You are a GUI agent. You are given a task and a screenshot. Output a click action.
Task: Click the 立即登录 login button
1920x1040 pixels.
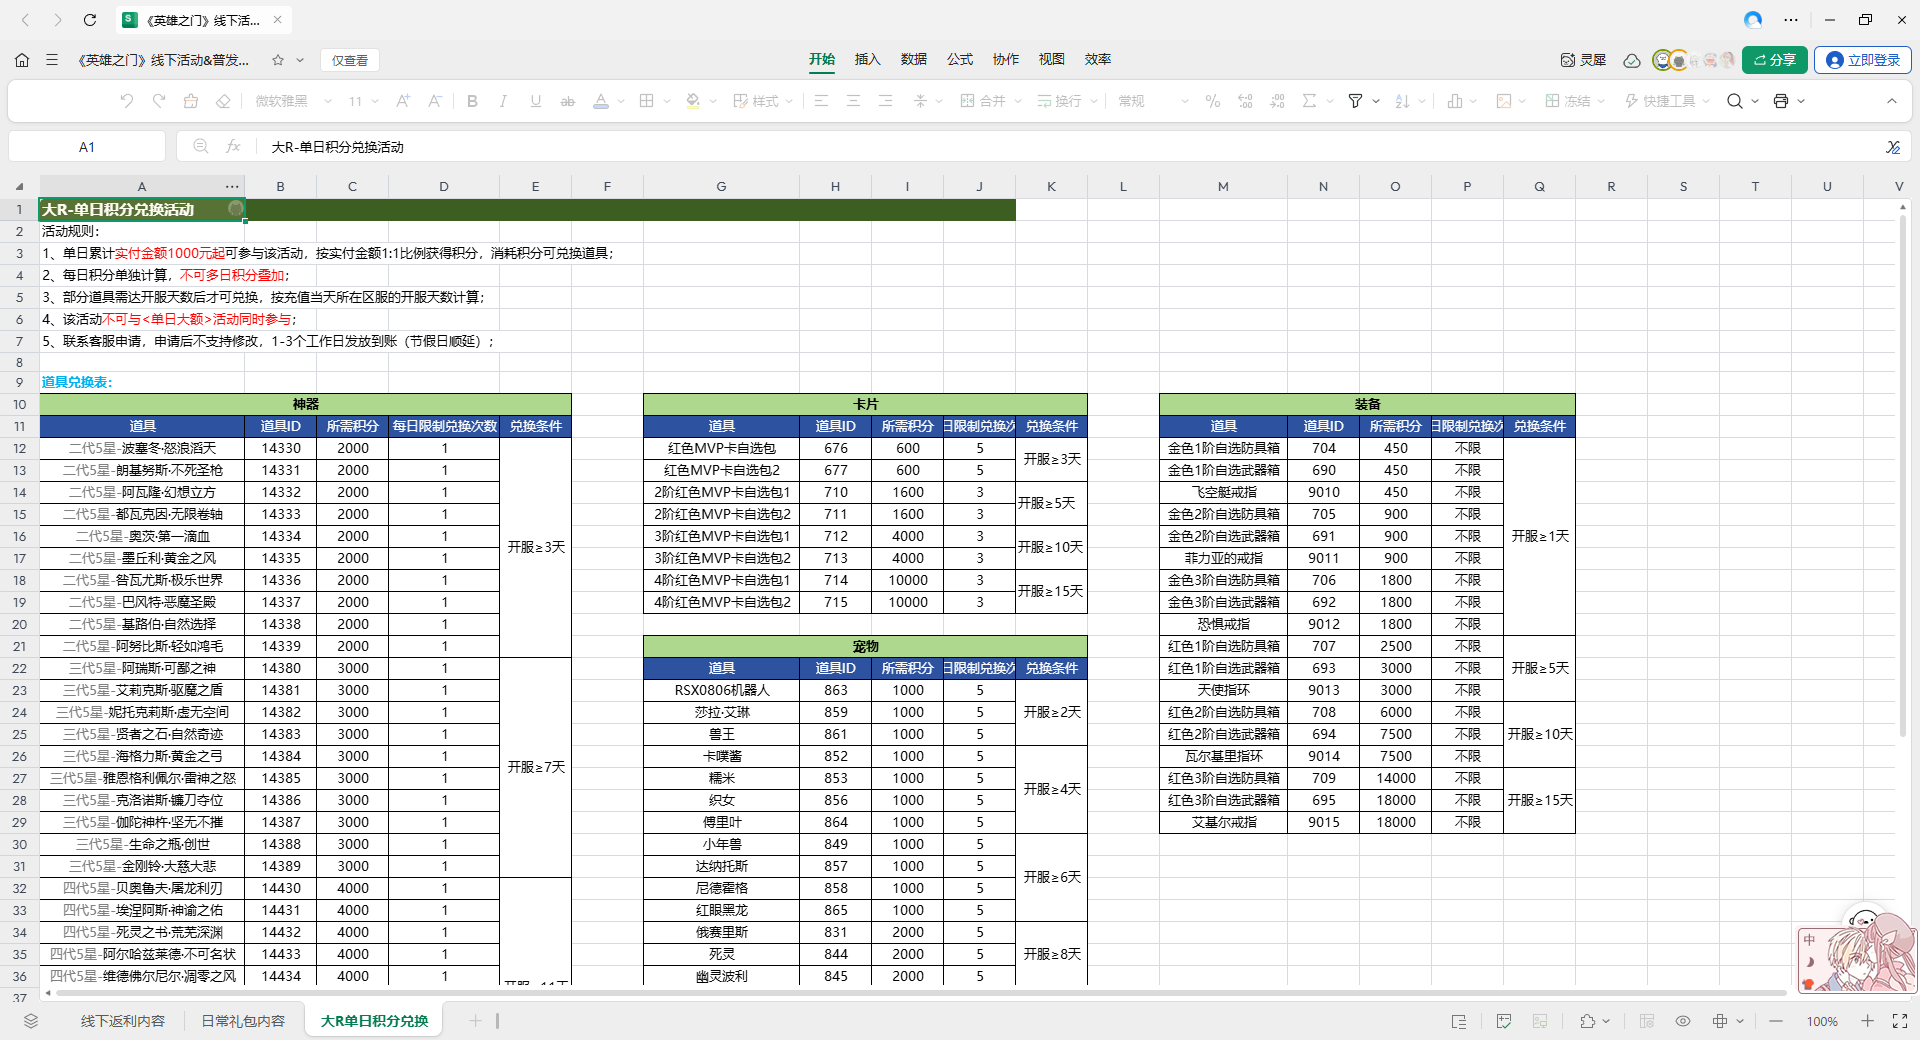tap(1863, 60)
